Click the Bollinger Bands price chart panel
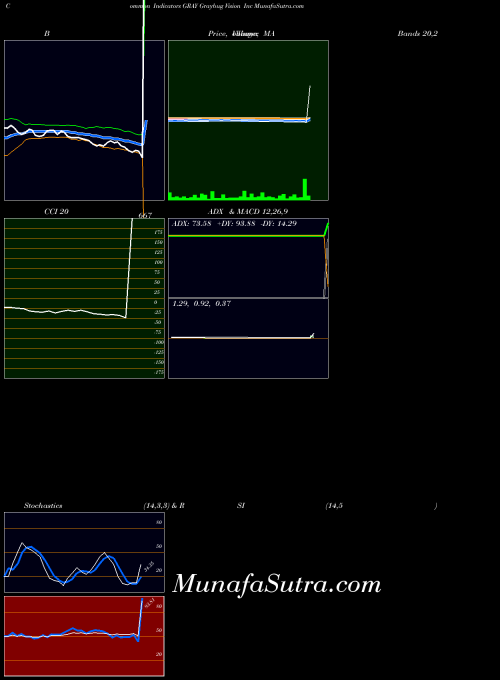Viewport: 500px width, 680px height. 85,121
